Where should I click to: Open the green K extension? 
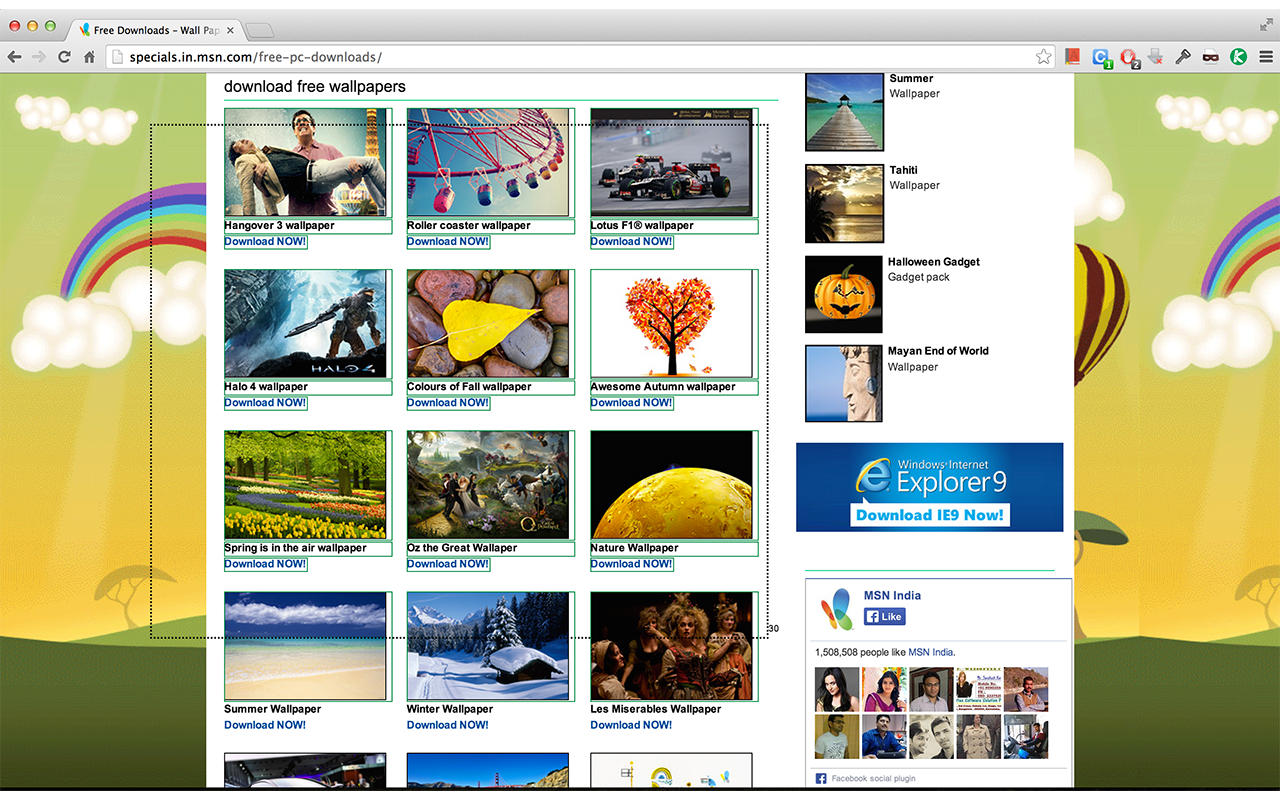(1238, 57)
